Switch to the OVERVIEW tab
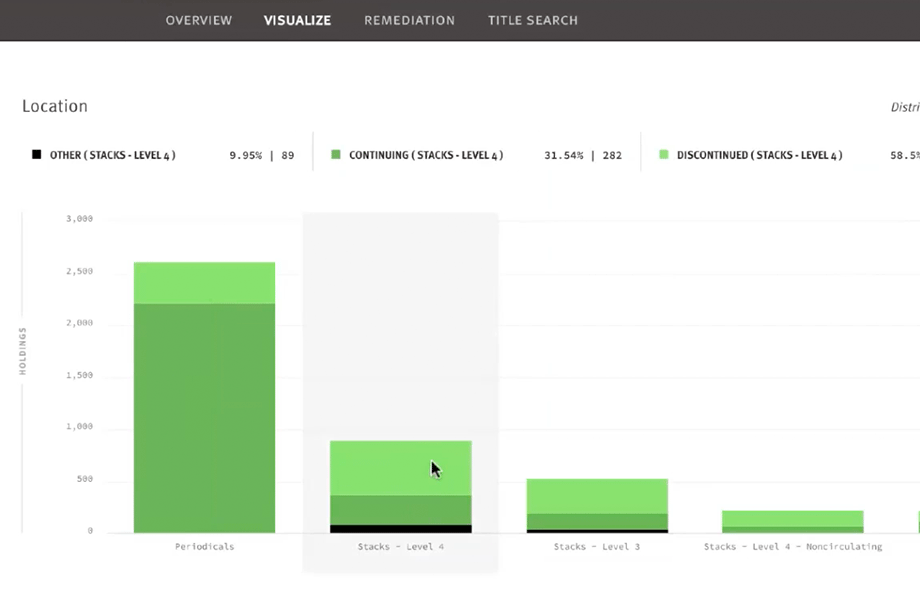Screen dimensions: 920x600 tap(198, 20)
